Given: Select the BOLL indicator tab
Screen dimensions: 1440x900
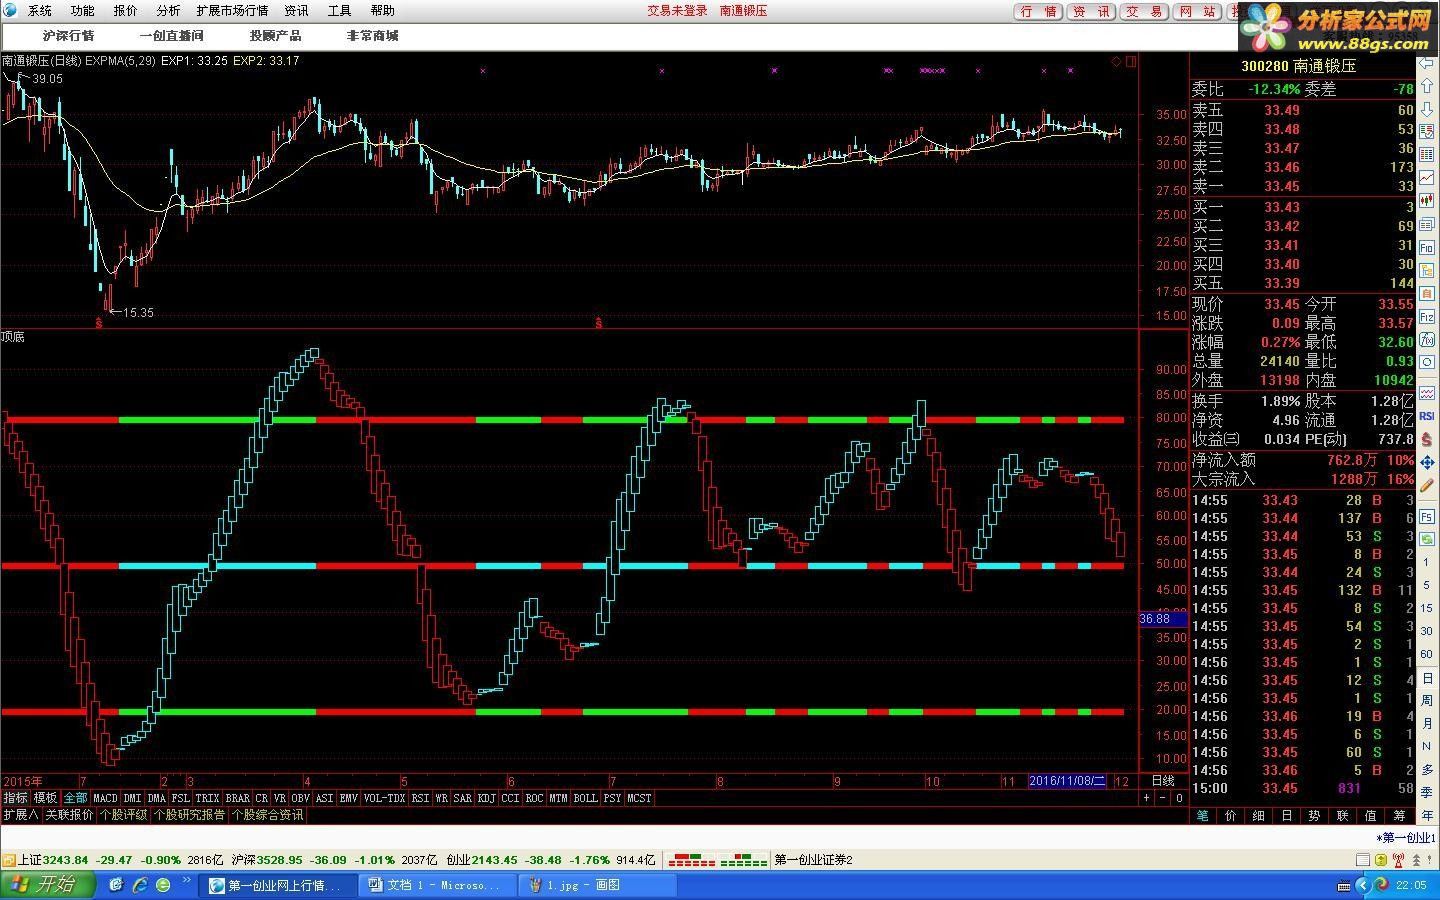Looking at the screenshot, I should [585, 798].
